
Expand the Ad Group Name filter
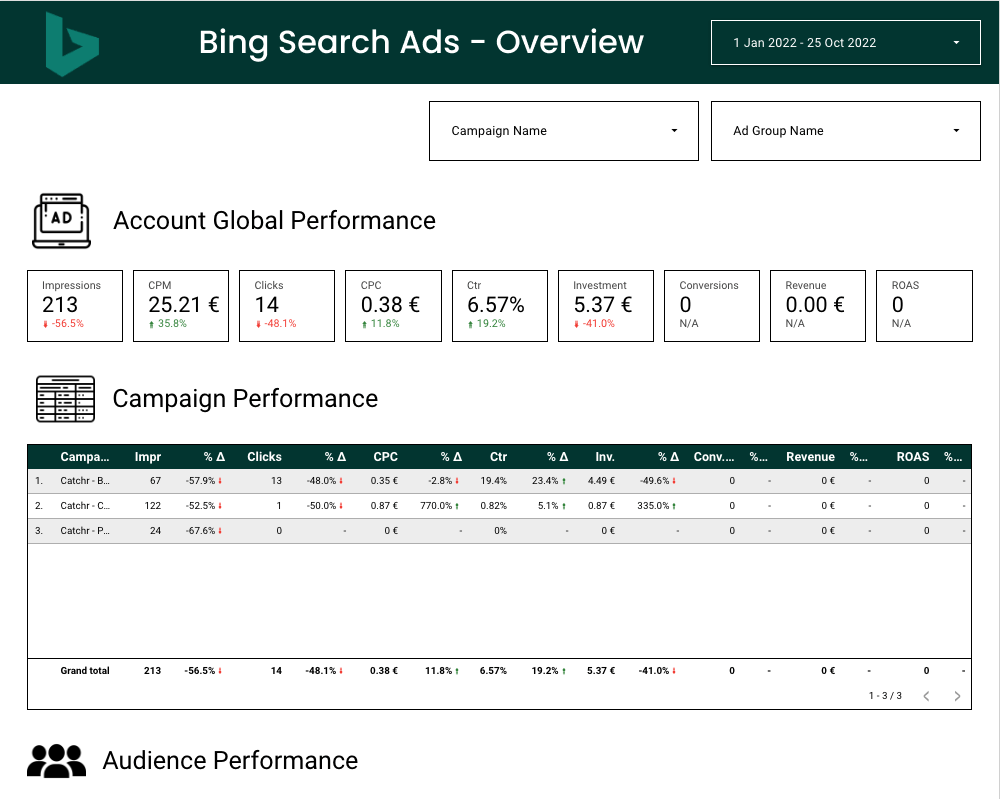click(x=845, y=130)
